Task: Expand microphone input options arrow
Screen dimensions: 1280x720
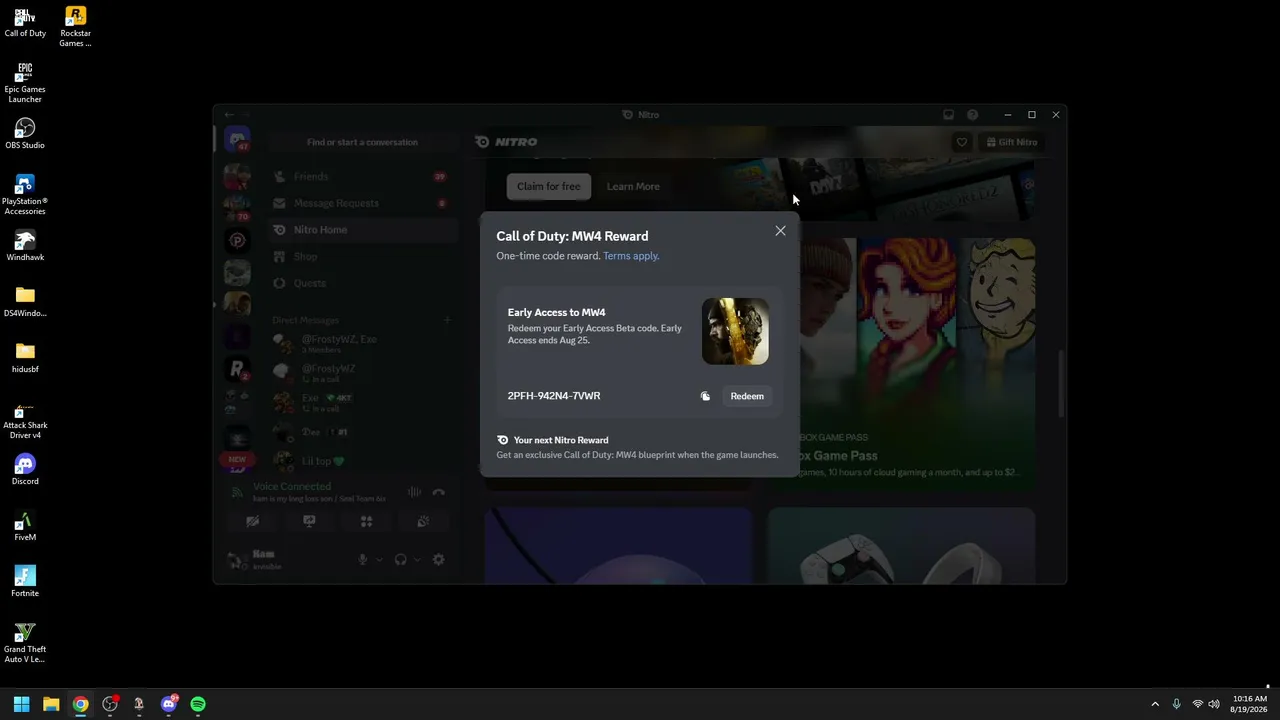Action: (x=379, y=560)
